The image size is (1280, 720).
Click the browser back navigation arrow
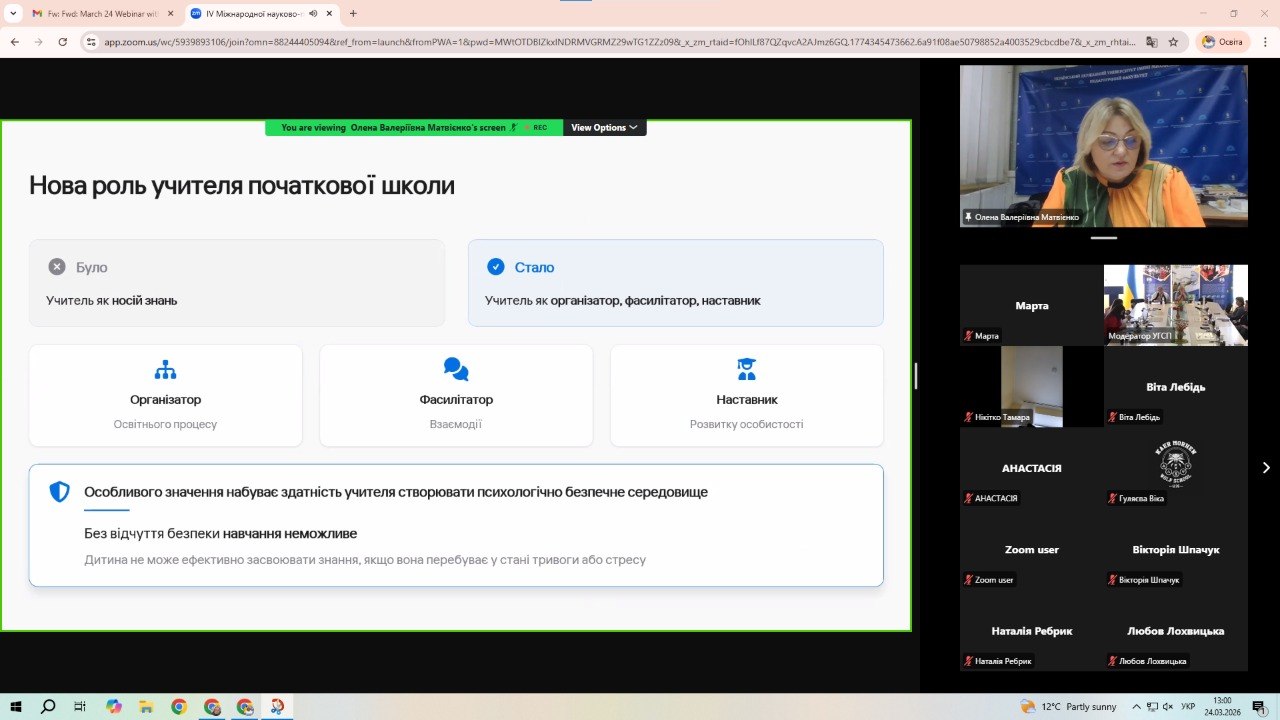pyautogui.click(x=15, y=44)
